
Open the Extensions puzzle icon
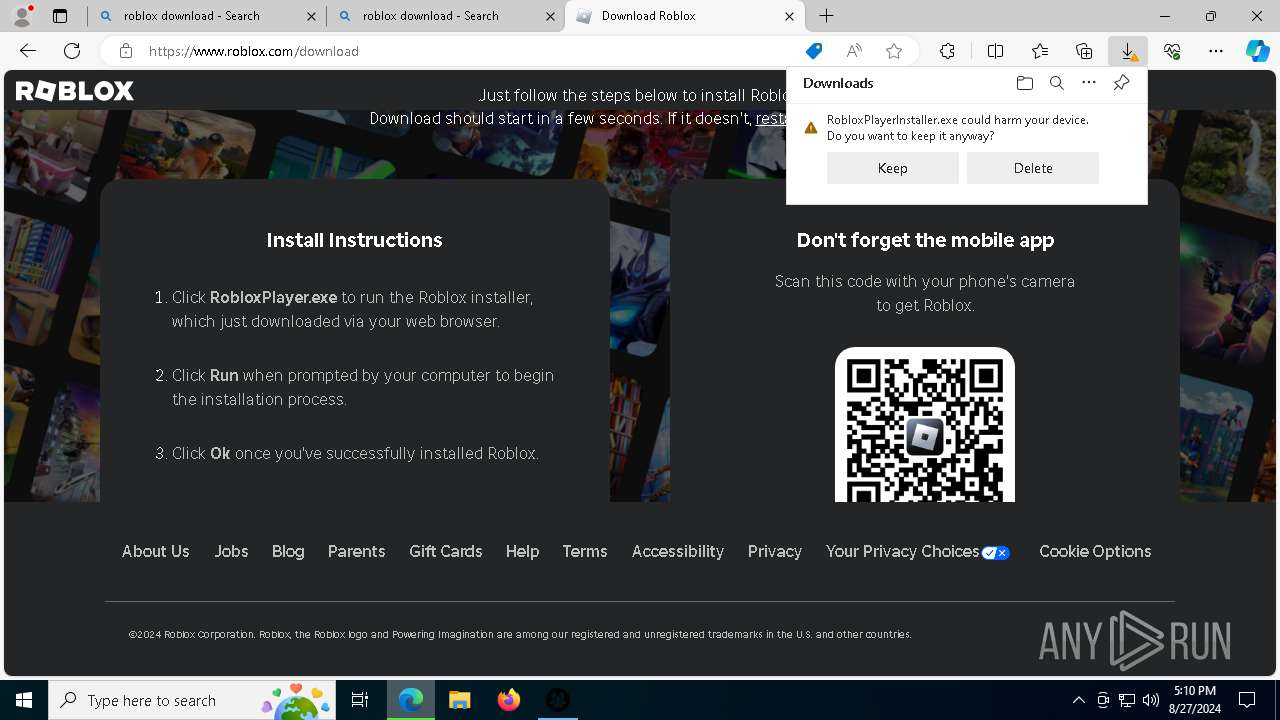click(x=947, y=51)
